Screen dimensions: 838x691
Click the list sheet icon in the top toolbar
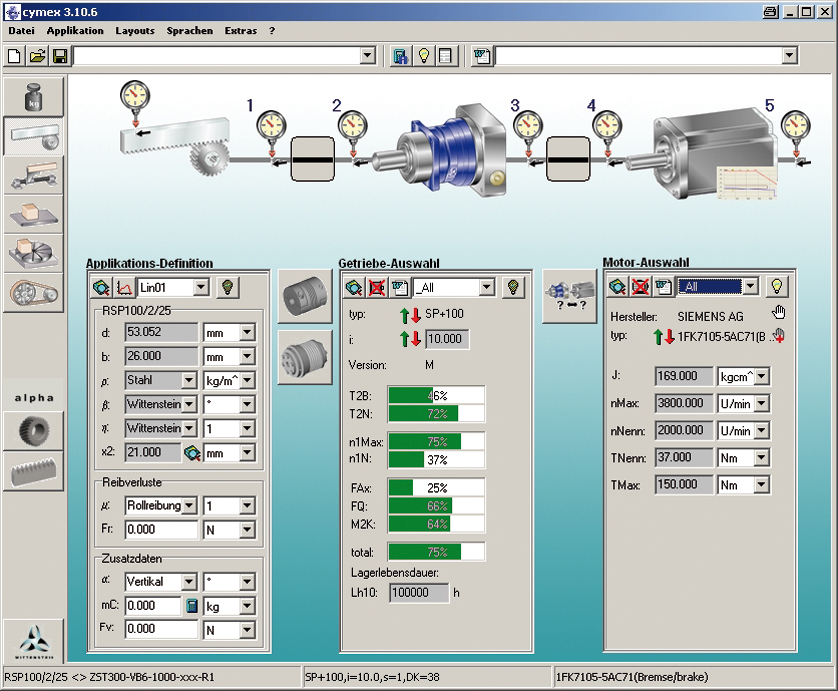coord(445,56)
